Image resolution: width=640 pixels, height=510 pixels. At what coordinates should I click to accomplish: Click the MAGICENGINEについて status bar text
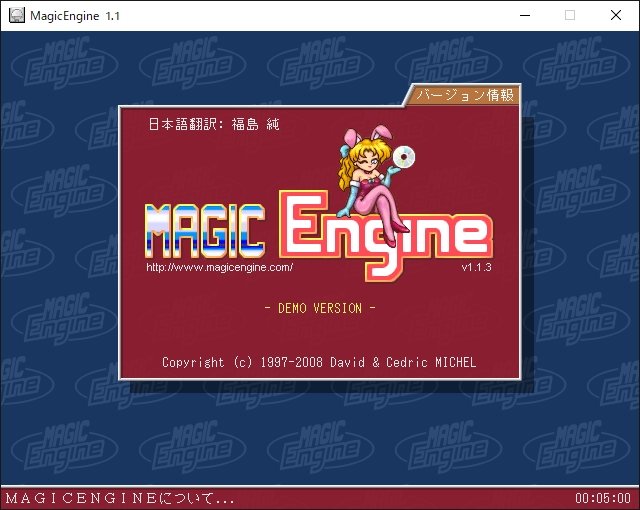120,497
